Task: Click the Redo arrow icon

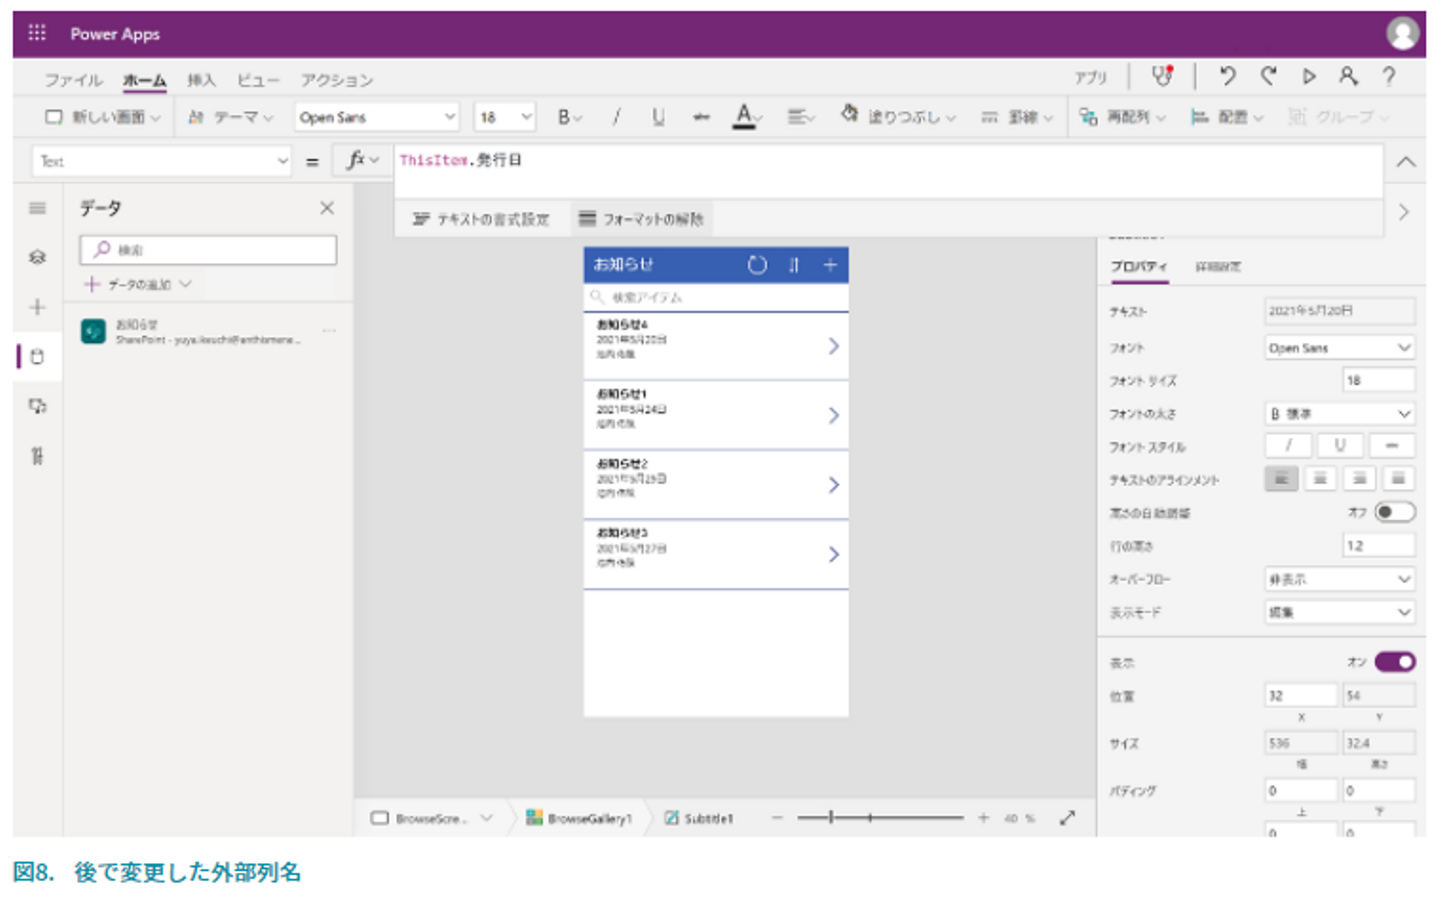Action: 1268,76
